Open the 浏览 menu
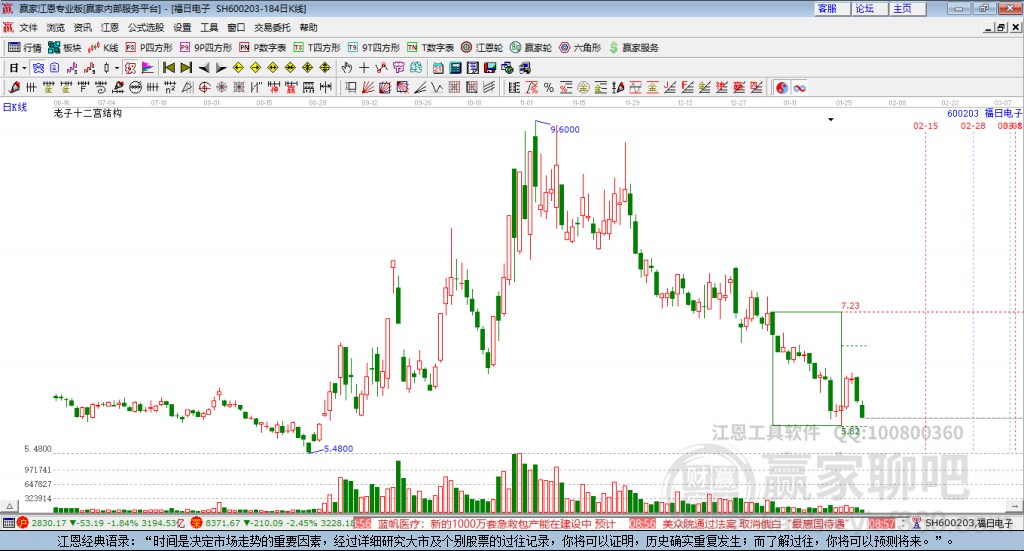1024x551 pixels. [56, 27]
